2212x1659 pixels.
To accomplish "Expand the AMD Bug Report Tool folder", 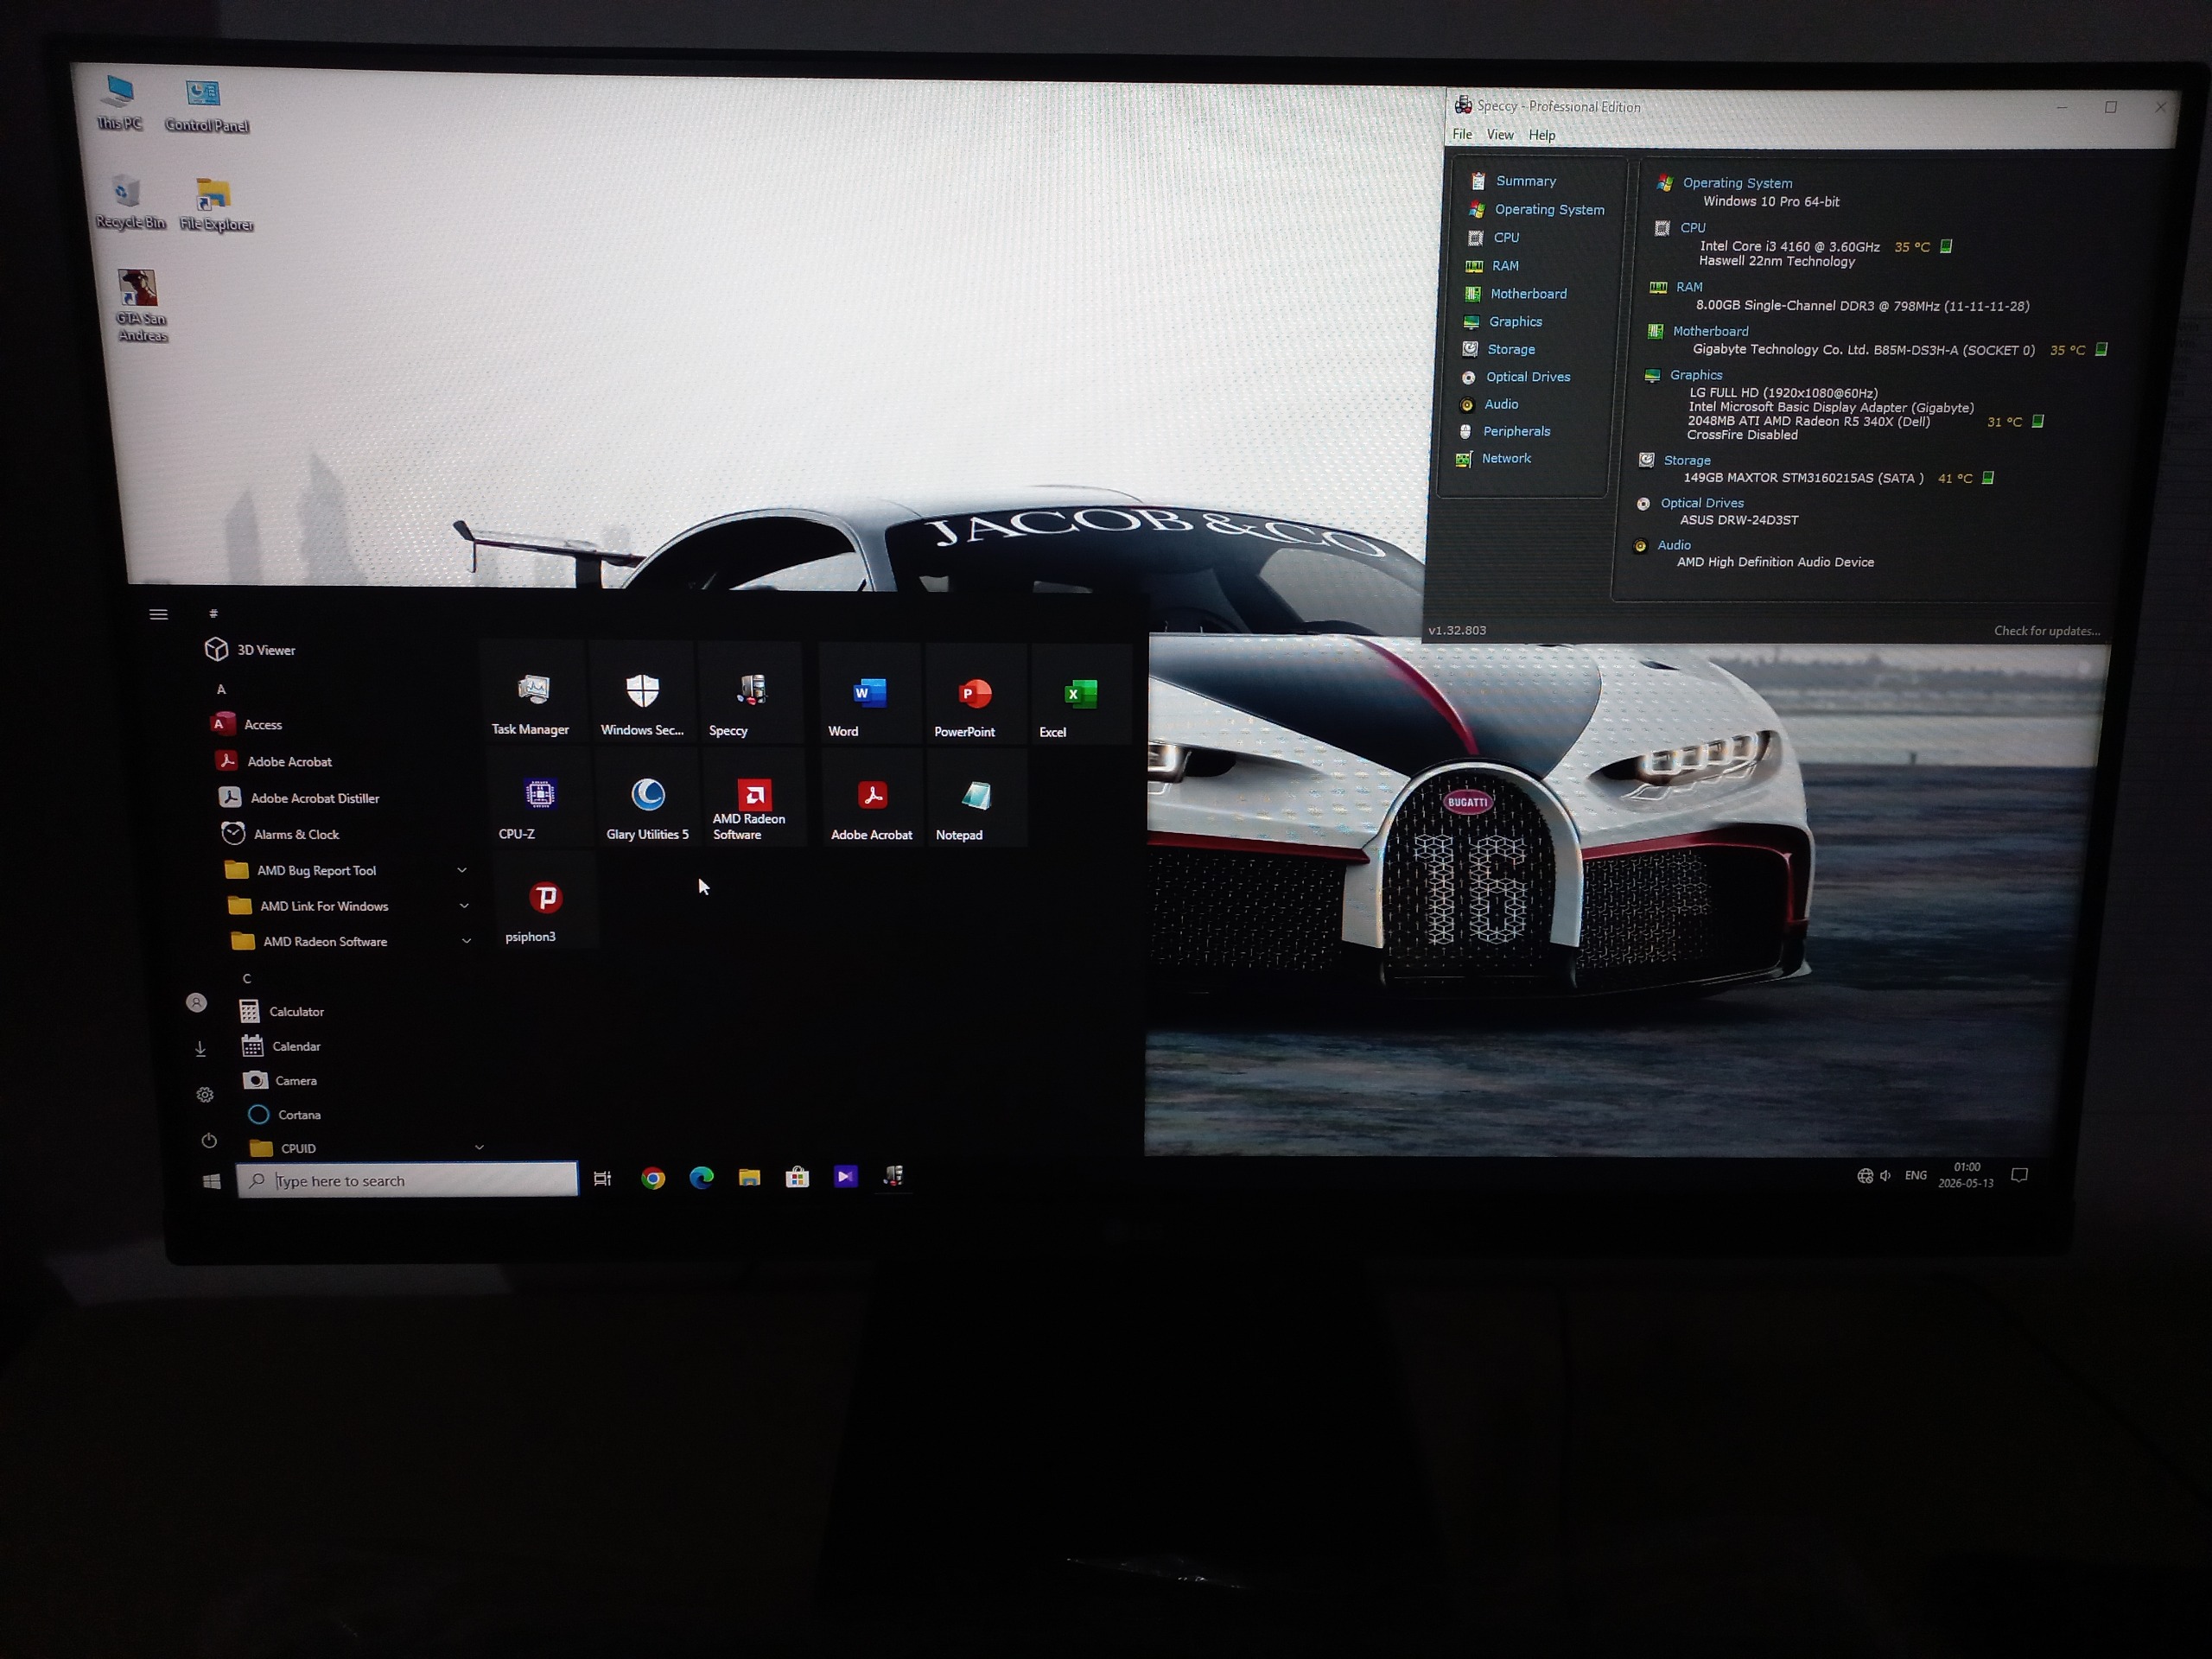I will point(462,870).
